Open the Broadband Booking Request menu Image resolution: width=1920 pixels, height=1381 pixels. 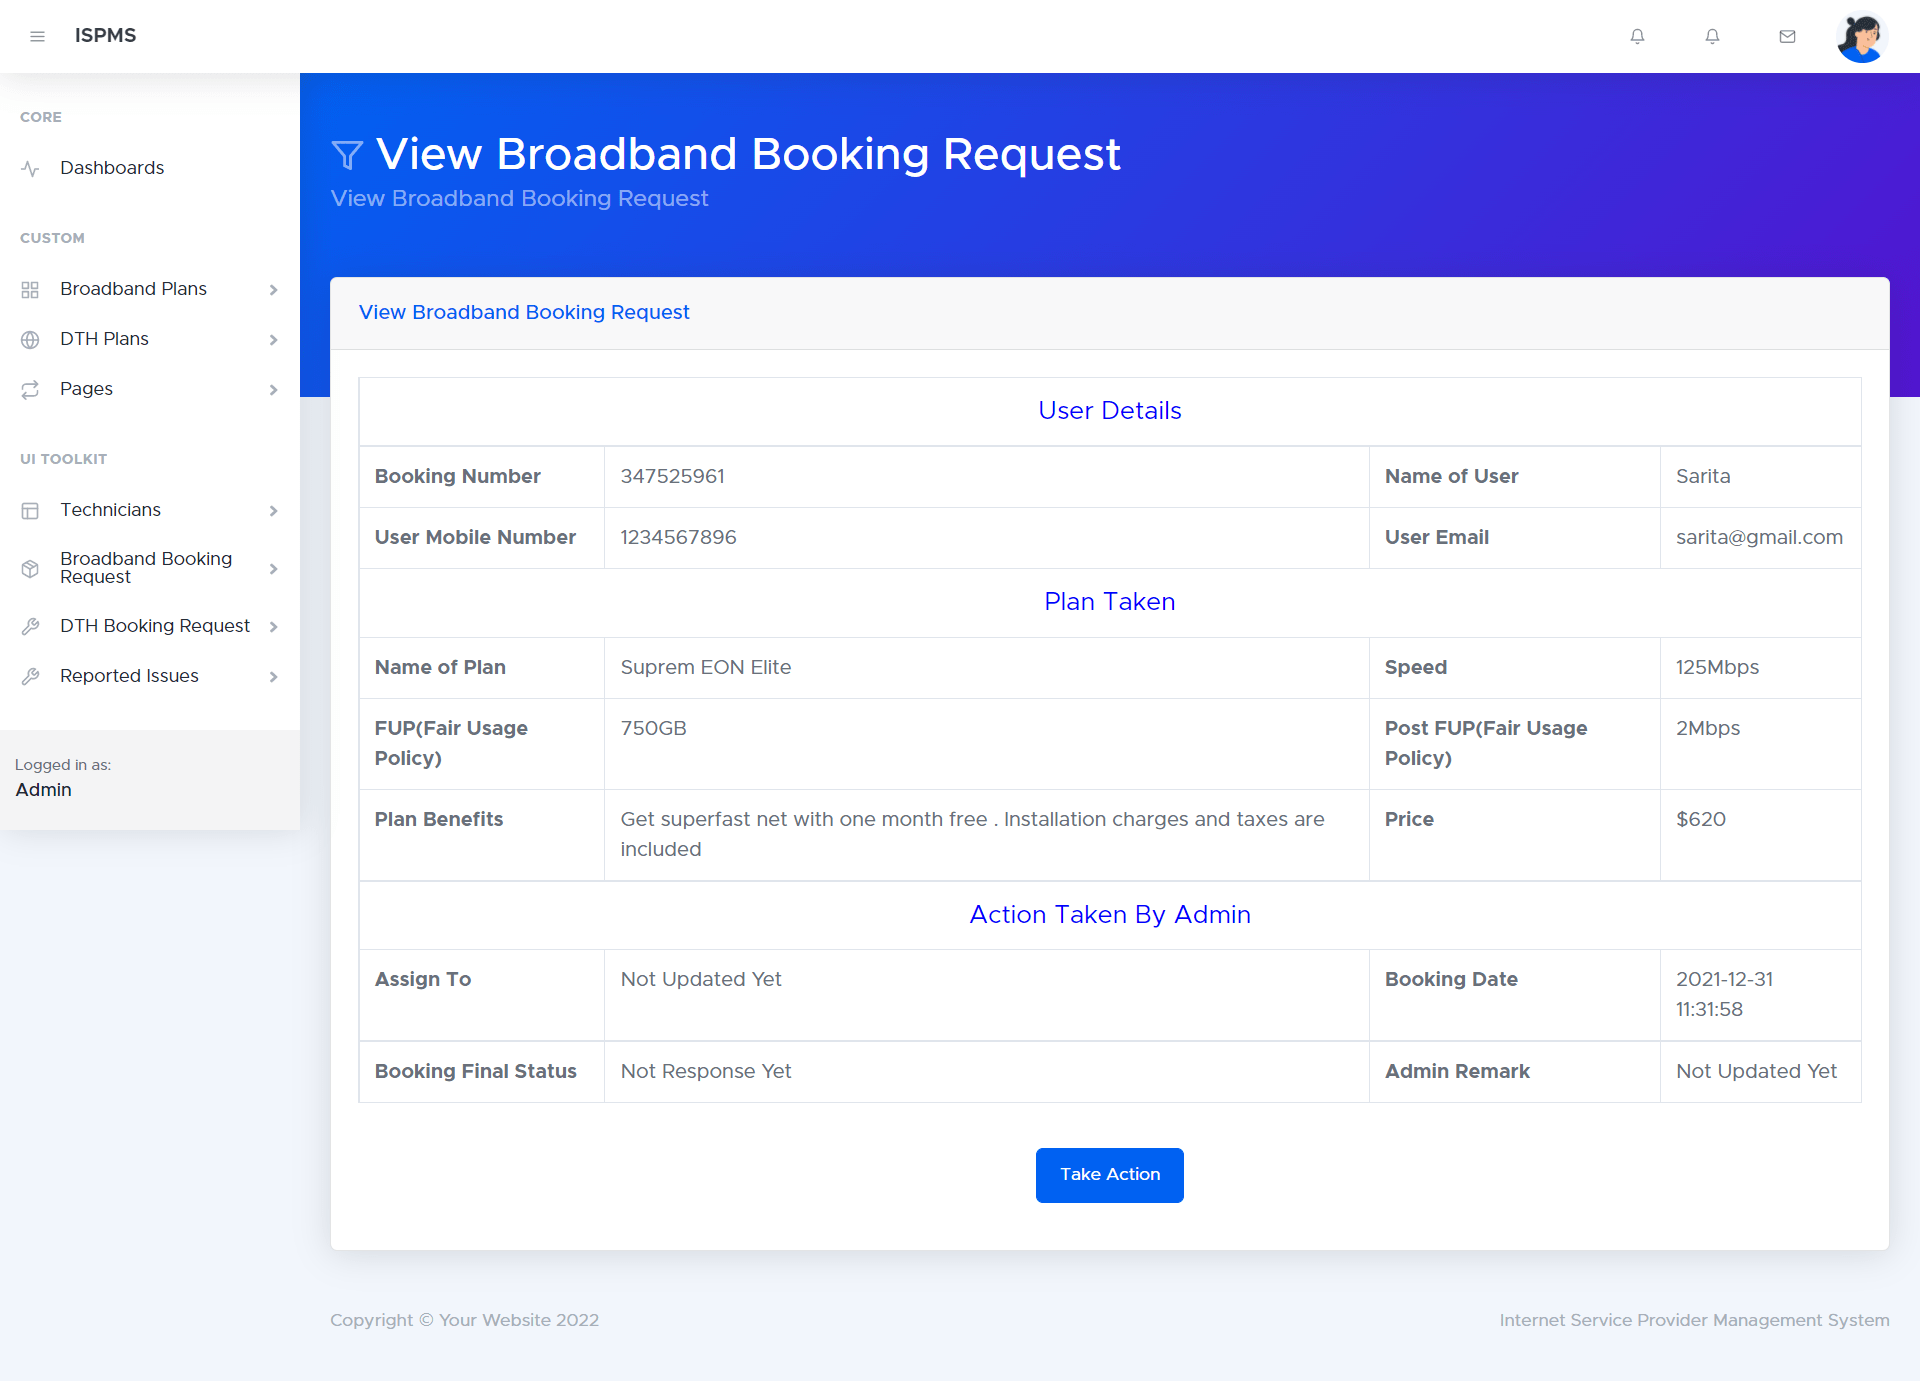[x=146, y=568]
